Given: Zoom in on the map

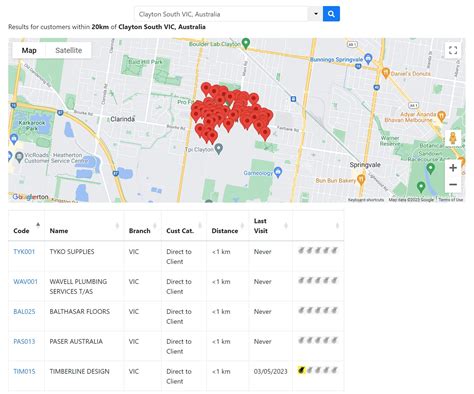Looking at the screenshot, I should [x=453, y=168].
